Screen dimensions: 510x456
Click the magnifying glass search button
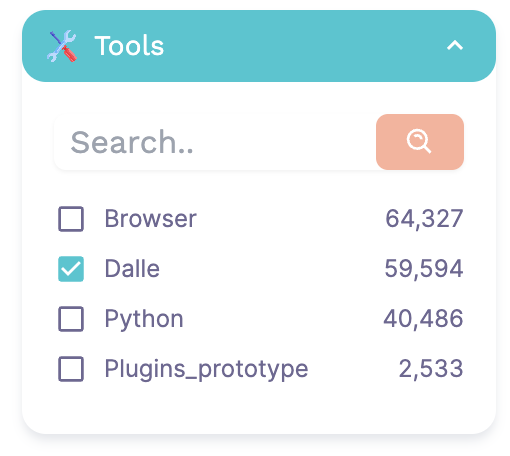[420, 142]
